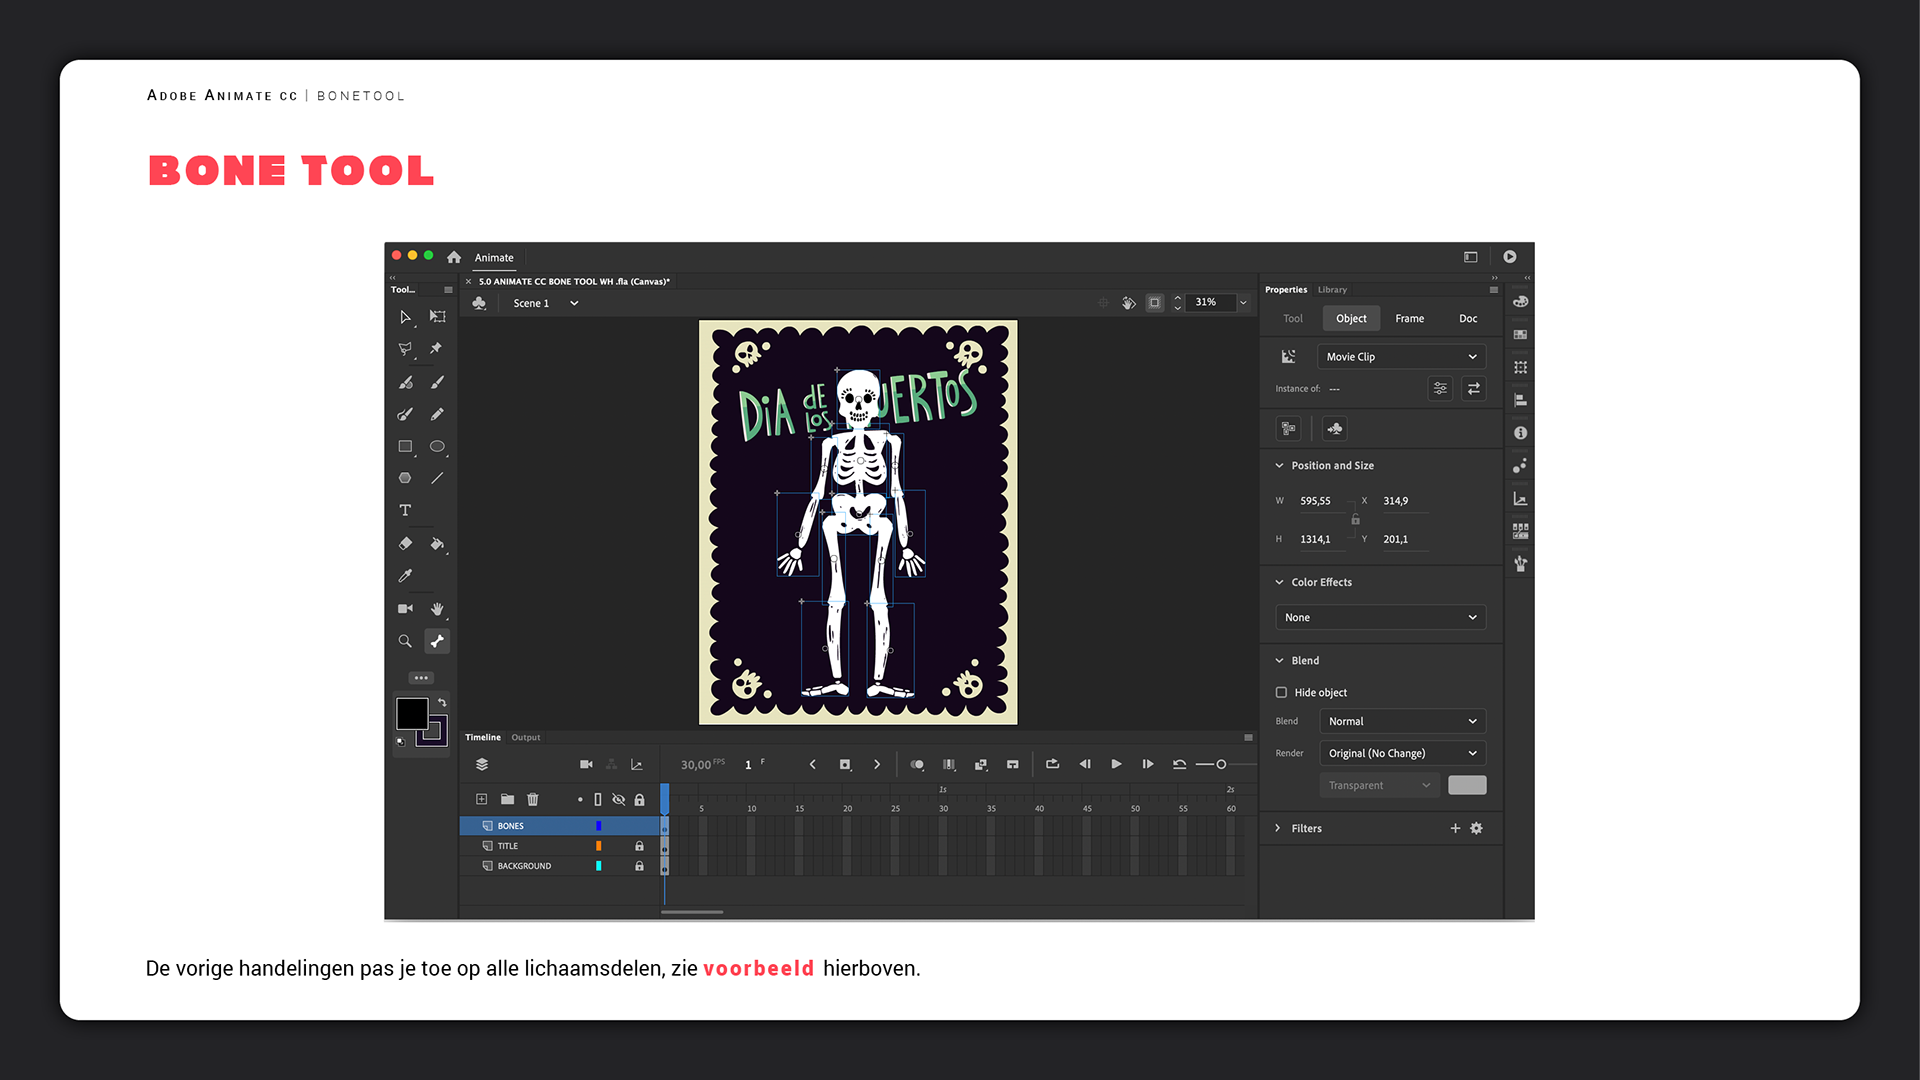Viewport: 1920px width, 1080px height.
Task: Choose the Paint Bucket tool
Action: [437, 544]
